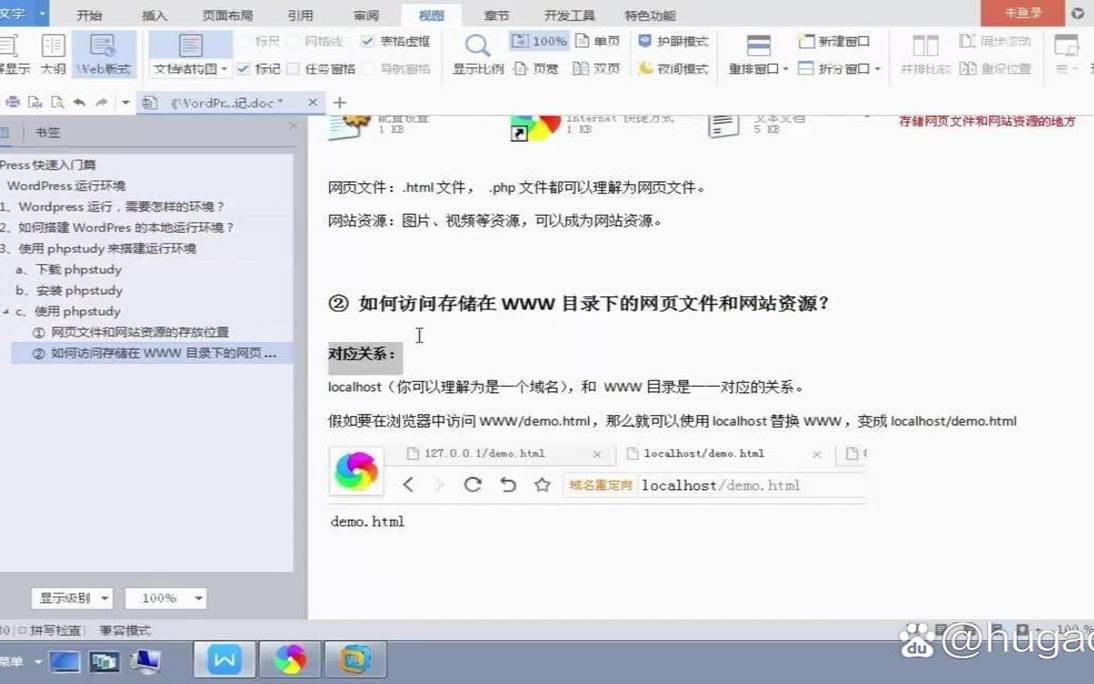Image resolution: width=1094 pixels, height=684 pixels.
Task: Click the 未登录 login button
Action: [x=1022, y=13]
